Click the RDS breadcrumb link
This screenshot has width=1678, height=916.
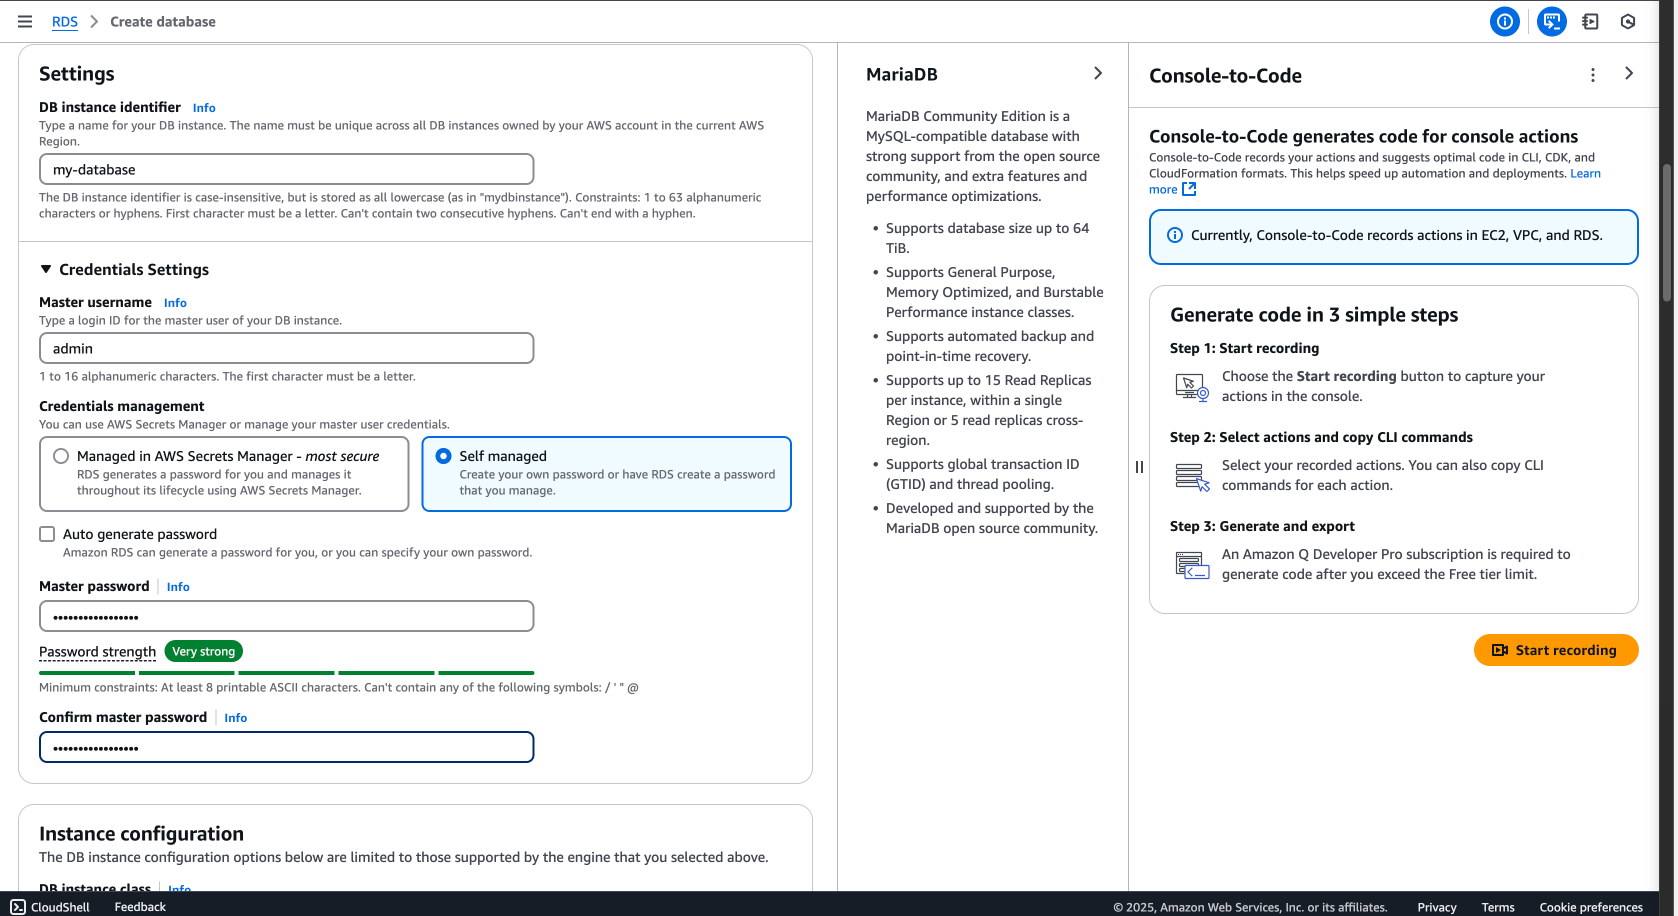pos(65,22)
